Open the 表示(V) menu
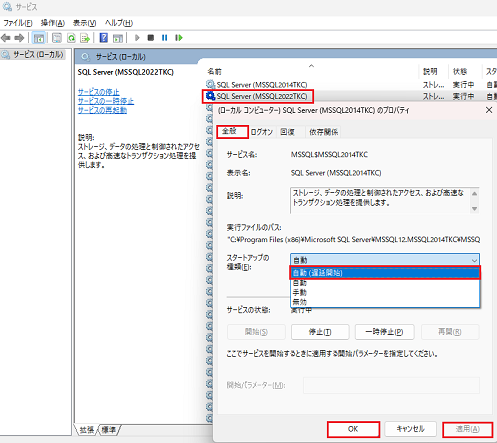This screenshot has width=497, height=443. (x=85, y=23)
